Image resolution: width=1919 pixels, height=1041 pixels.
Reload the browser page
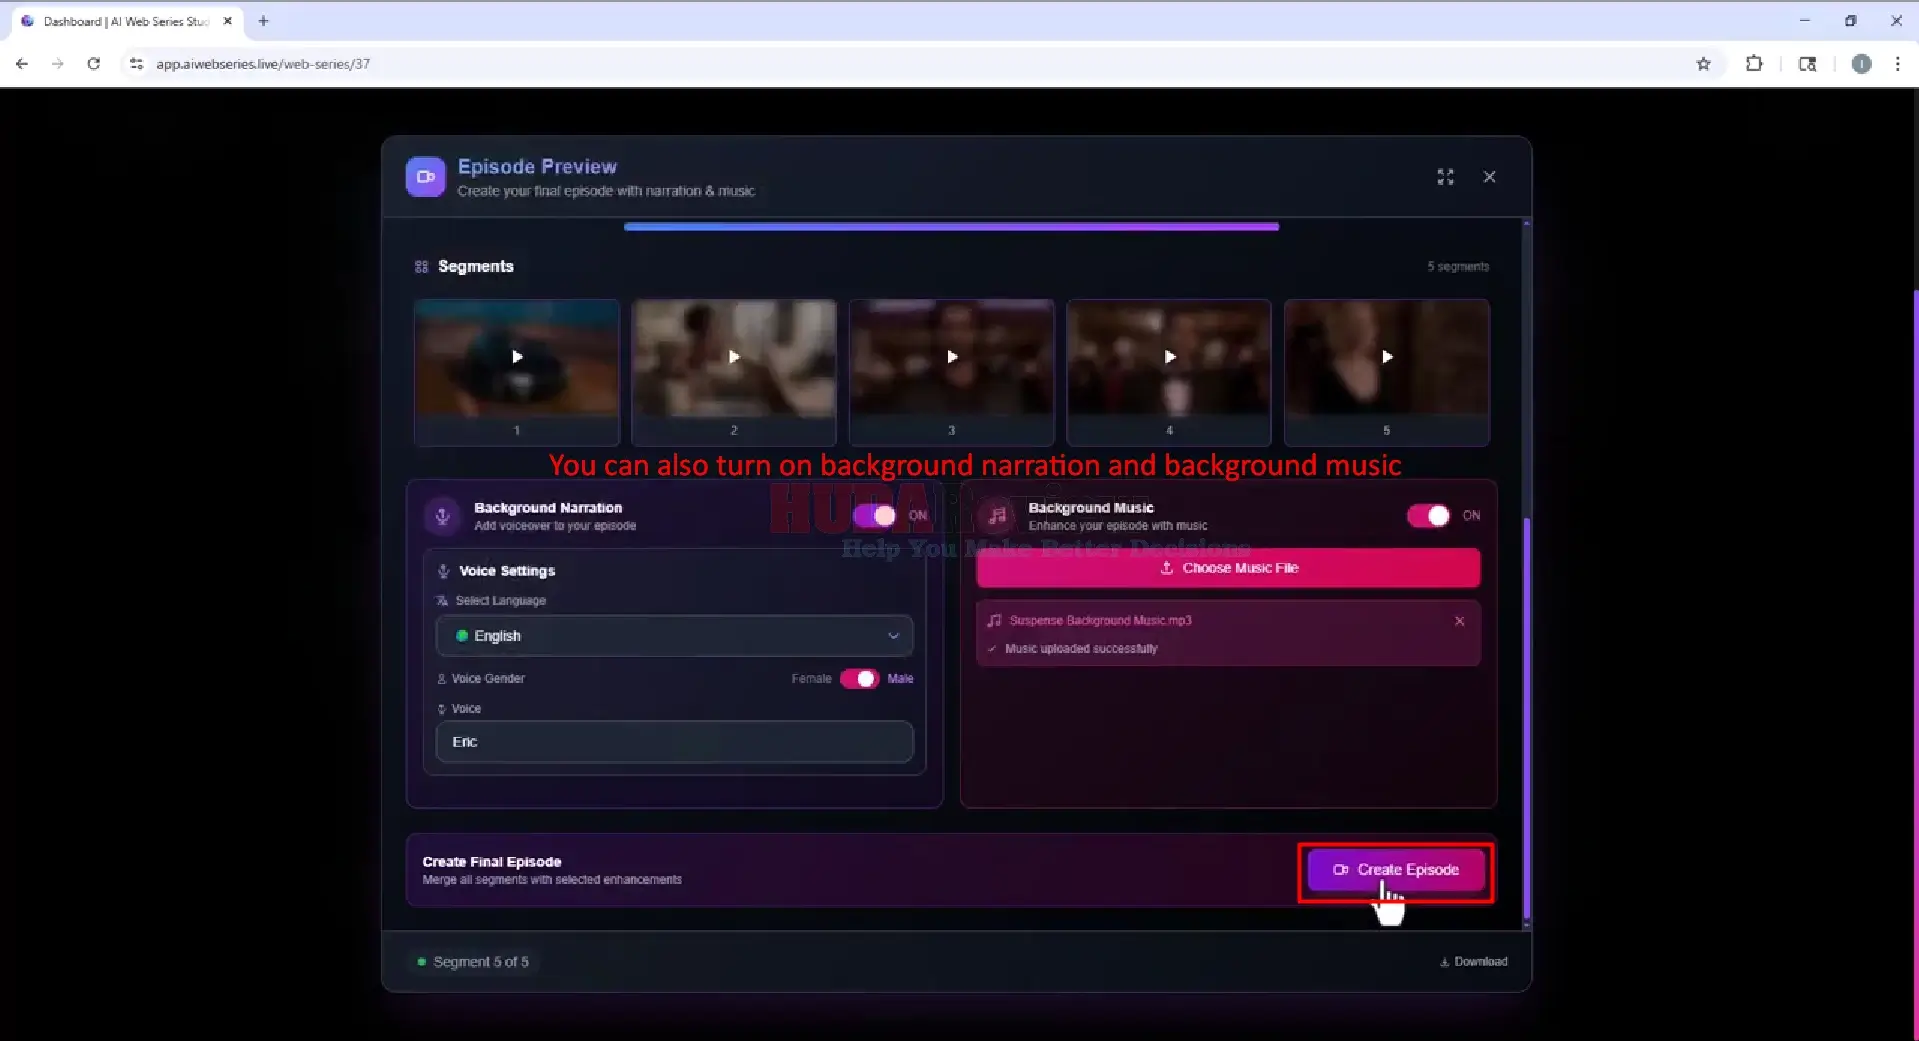coord(93,64)
